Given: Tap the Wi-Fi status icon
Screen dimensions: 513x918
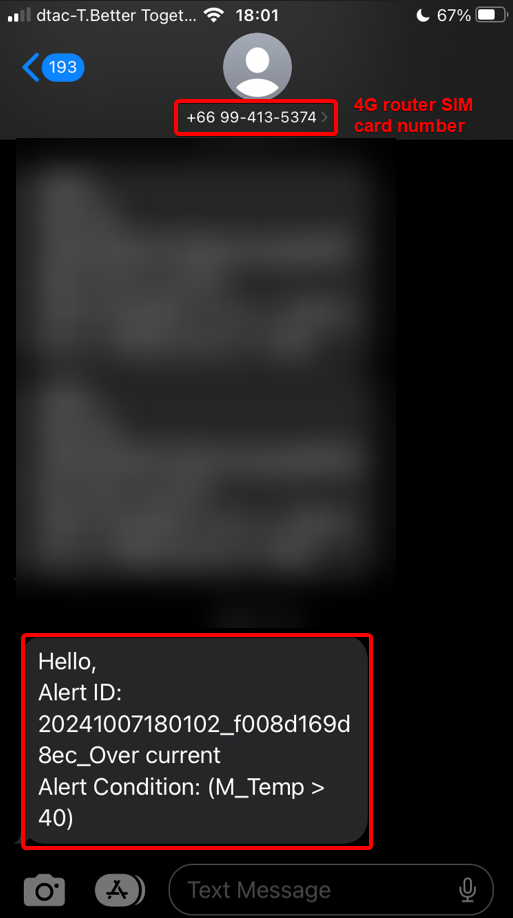Looking at the screenshot, I should [x=215, y=16].
